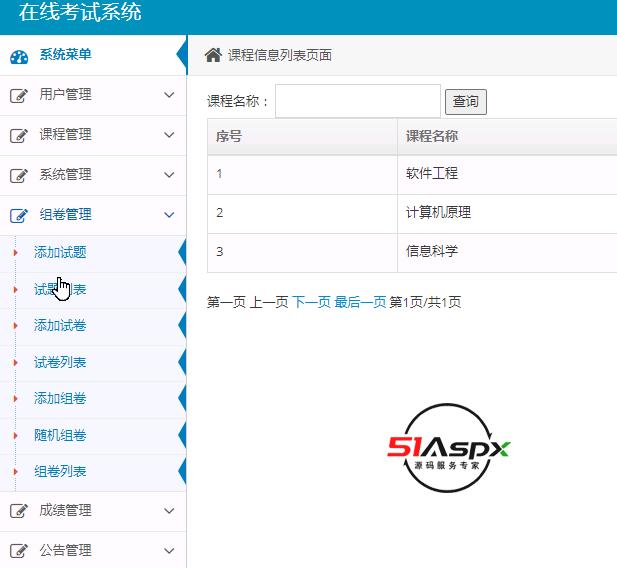Collapse the 组卷管理 chevron
The width and height of the screenshot is (617, 568).
tap(169, 215)
